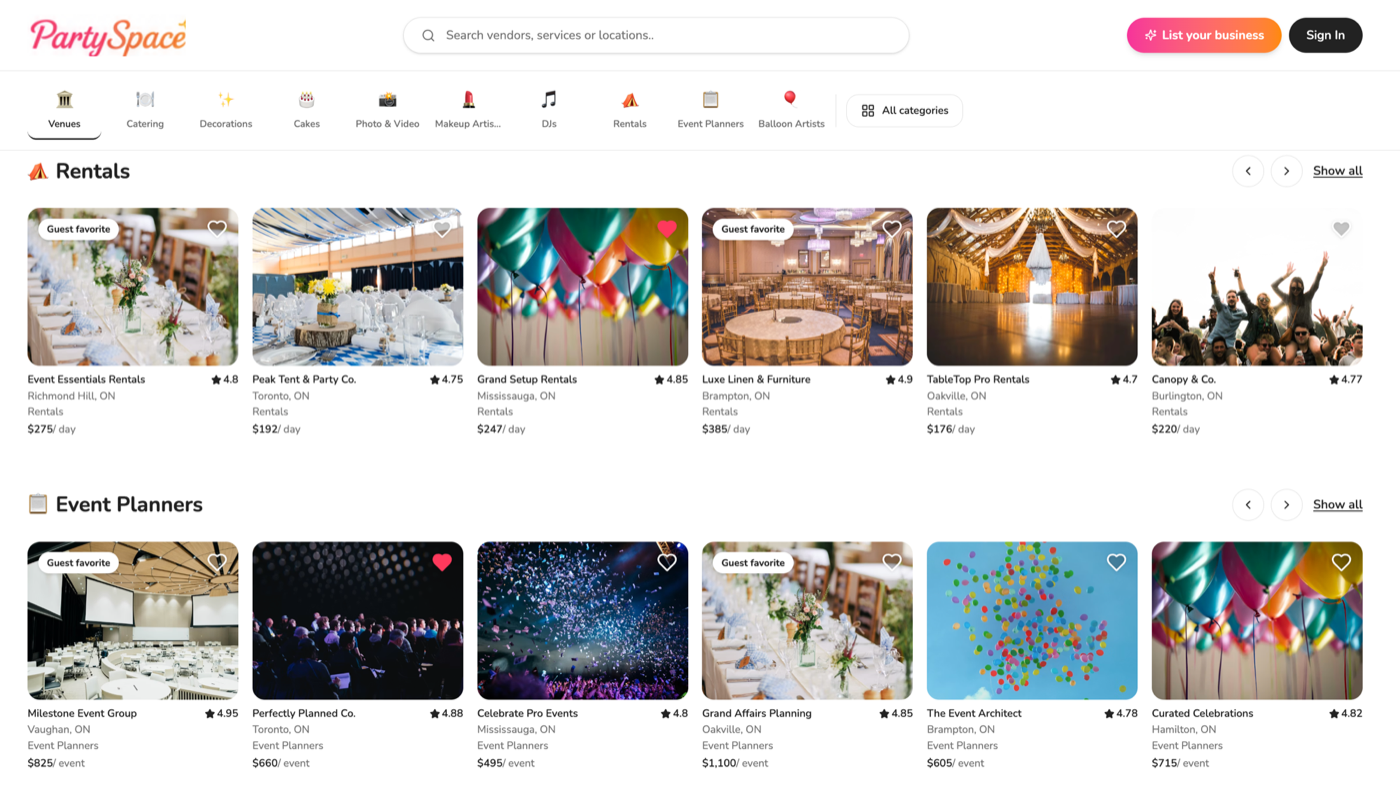The width and height of the screenshot is (1400, 799).
Task: Favorite Celebrate Pro Events heart
Action: (667, 563)
